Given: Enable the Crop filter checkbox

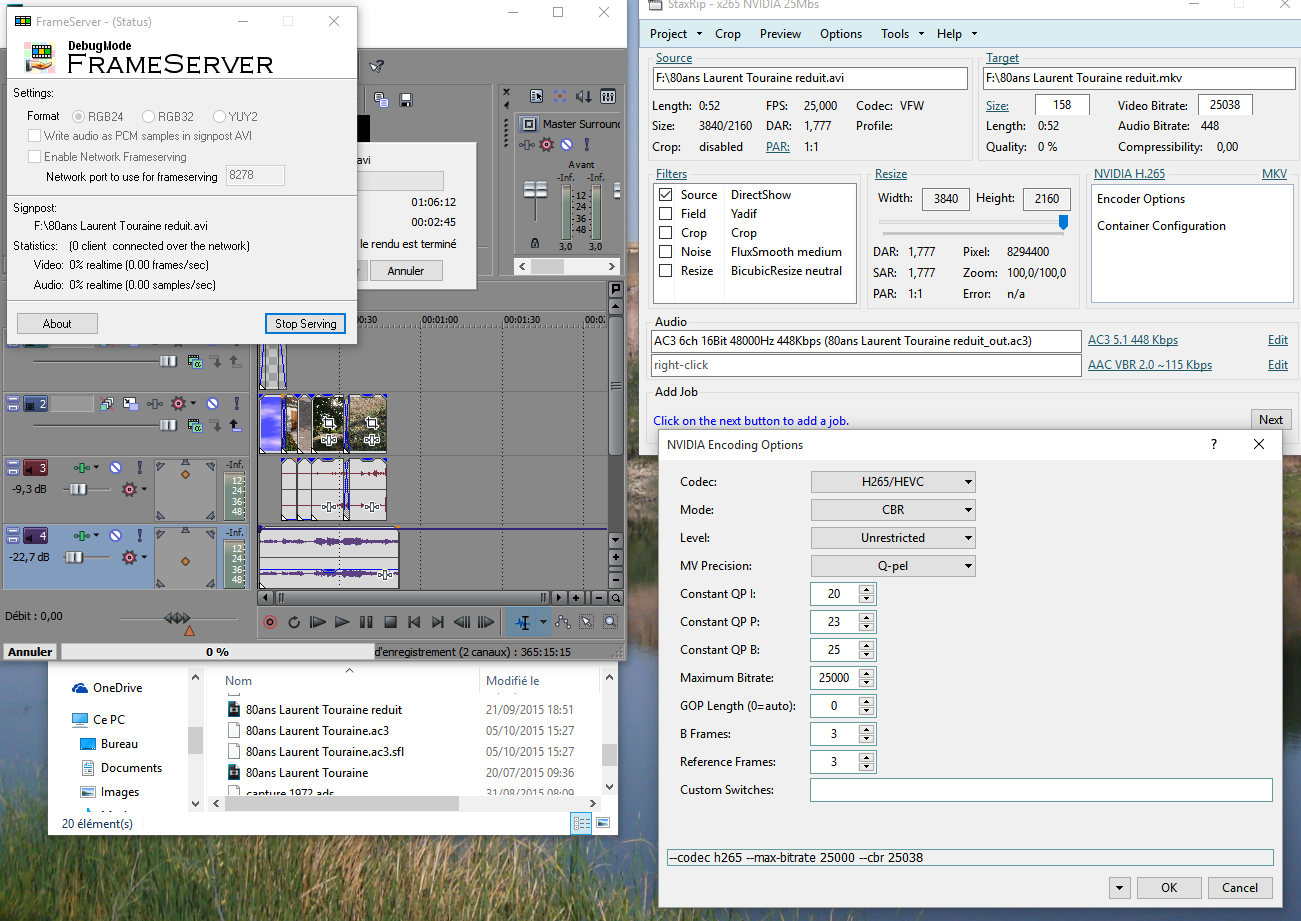Looking at the screenshot, I should (x=666, y=233).
